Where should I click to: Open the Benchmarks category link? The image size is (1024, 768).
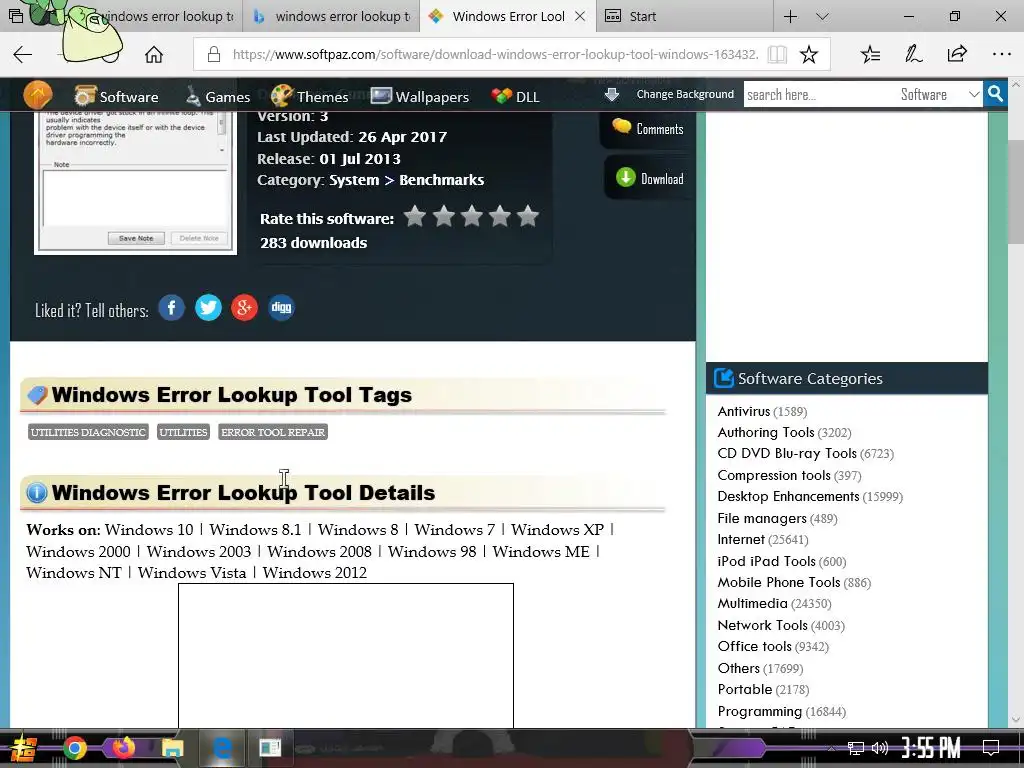pyautogui.click(x=441, y=180)
